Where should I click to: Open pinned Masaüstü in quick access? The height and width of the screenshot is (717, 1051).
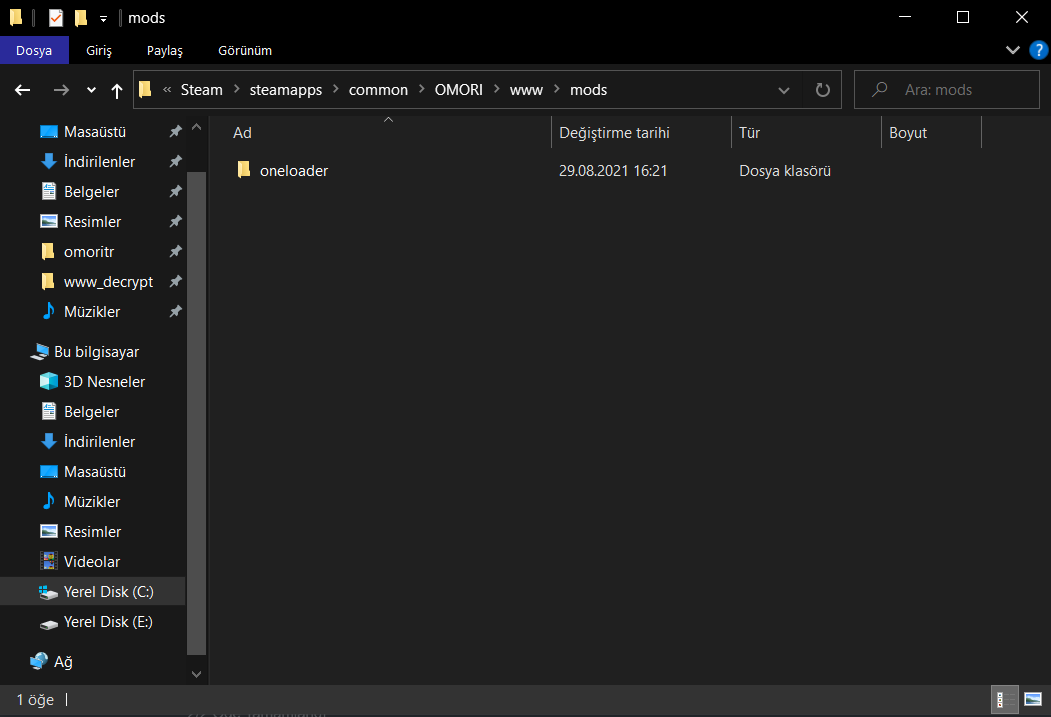(95, 132)
